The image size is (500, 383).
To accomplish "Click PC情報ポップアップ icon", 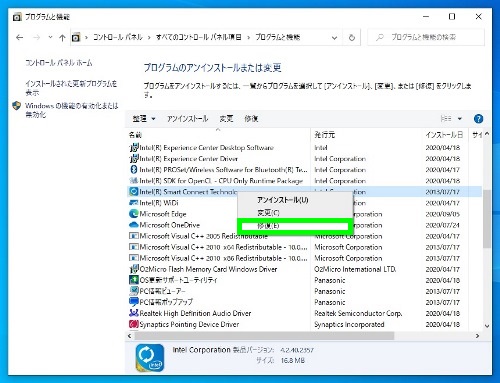I will pos(134,302).
